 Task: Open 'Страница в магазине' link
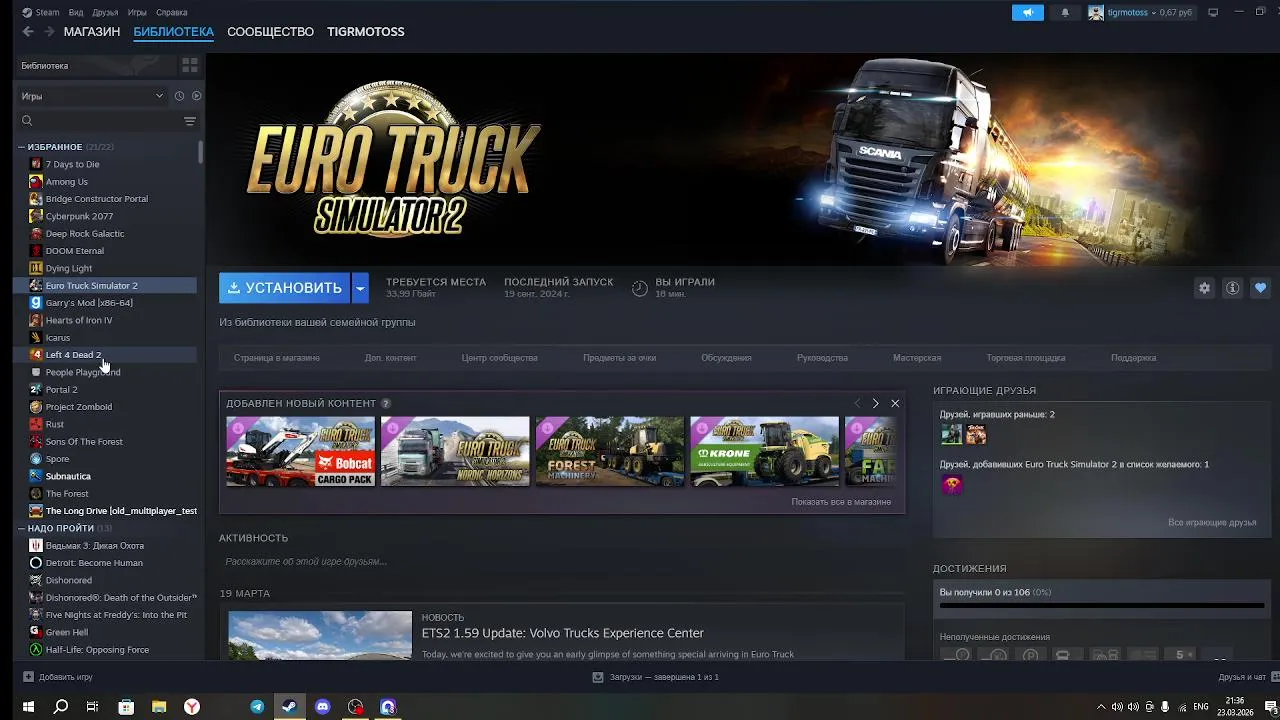pyautogui.click(x=277, y=358)
